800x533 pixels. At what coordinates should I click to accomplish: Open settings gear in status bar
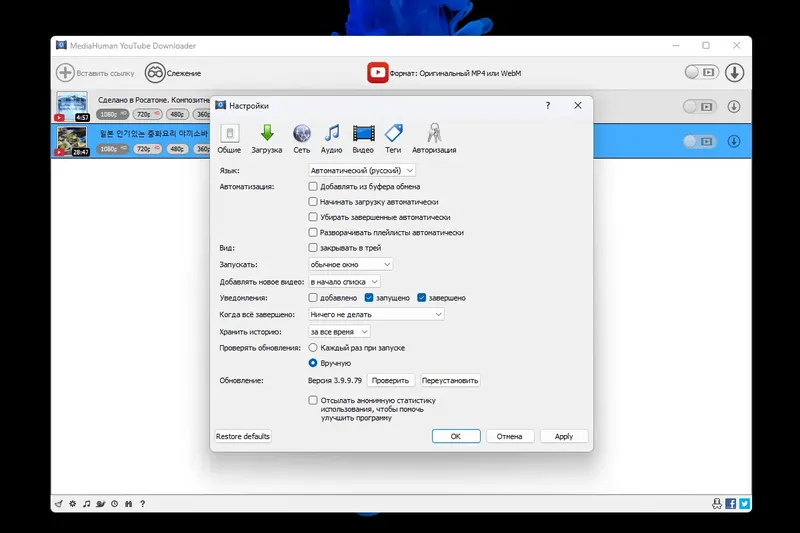pos(72,504)
